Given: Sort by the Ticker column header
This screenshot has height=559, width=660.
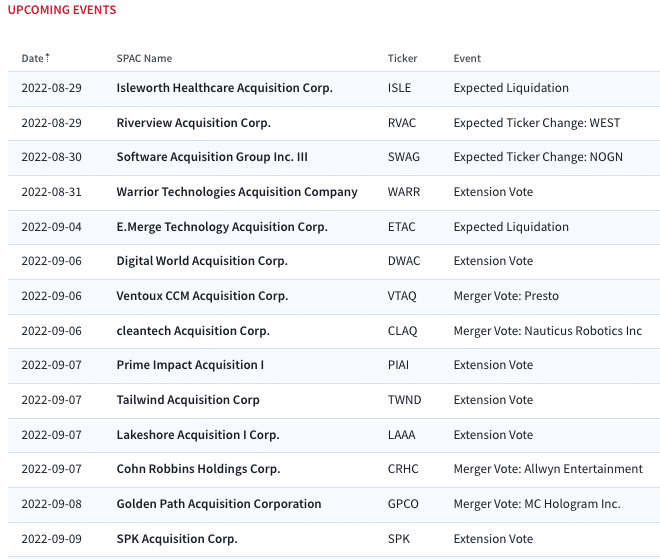Looking at the screenshot, I should pos(402,58).
